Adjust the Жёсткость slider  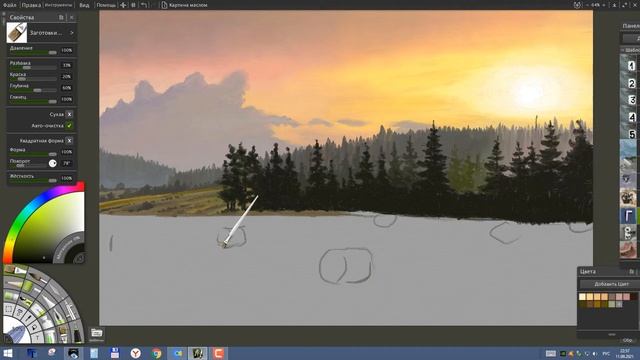tap(33, 180)
